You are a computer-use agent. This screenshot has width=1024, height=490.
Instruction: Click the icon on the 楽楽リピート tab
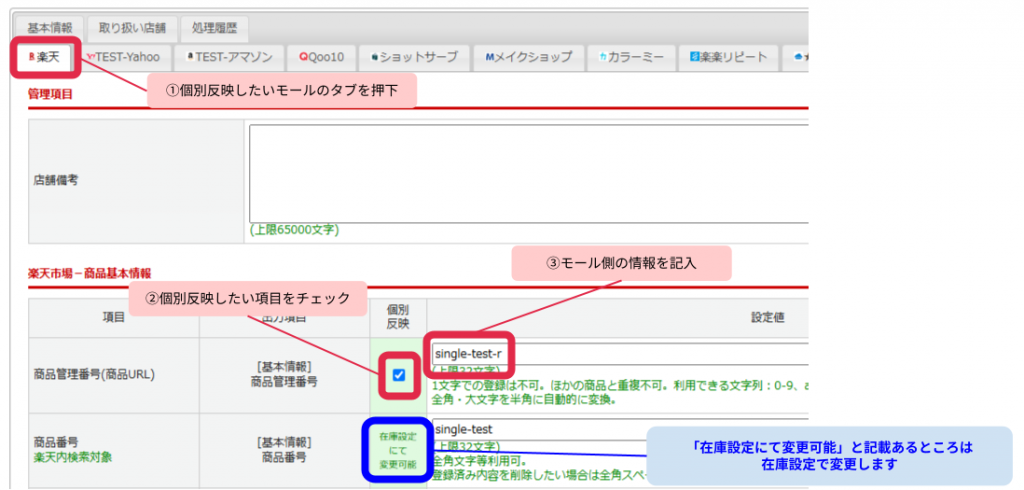[695, 57]
